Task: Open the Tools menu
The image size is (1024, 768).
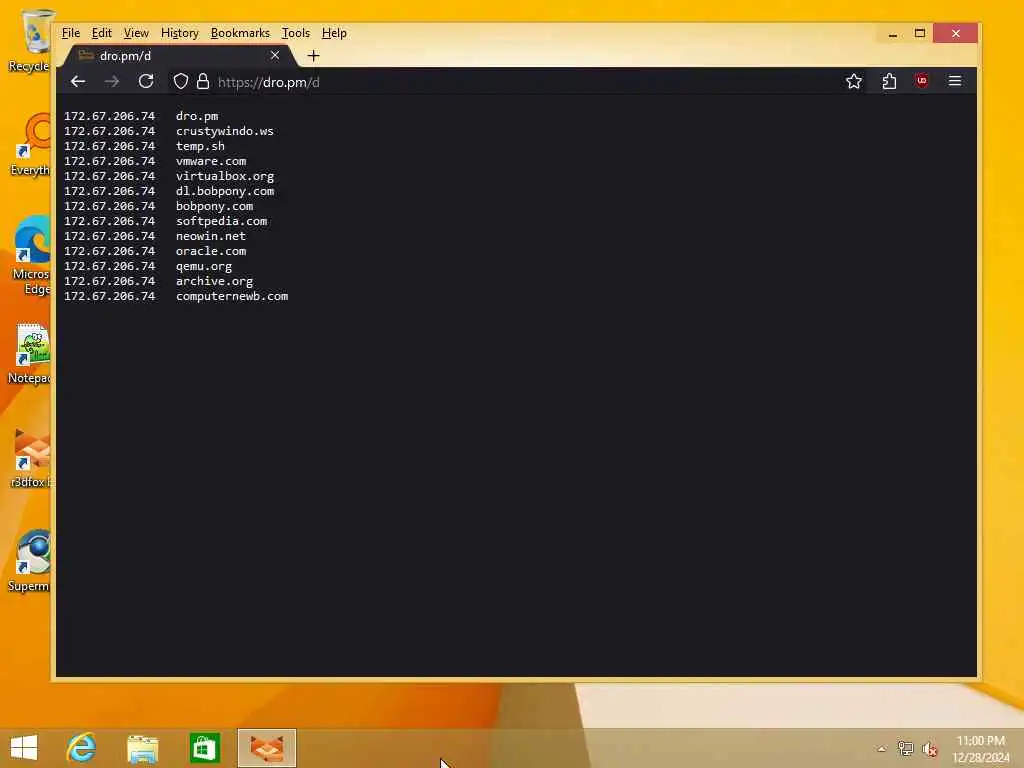Action: point(295,33)
